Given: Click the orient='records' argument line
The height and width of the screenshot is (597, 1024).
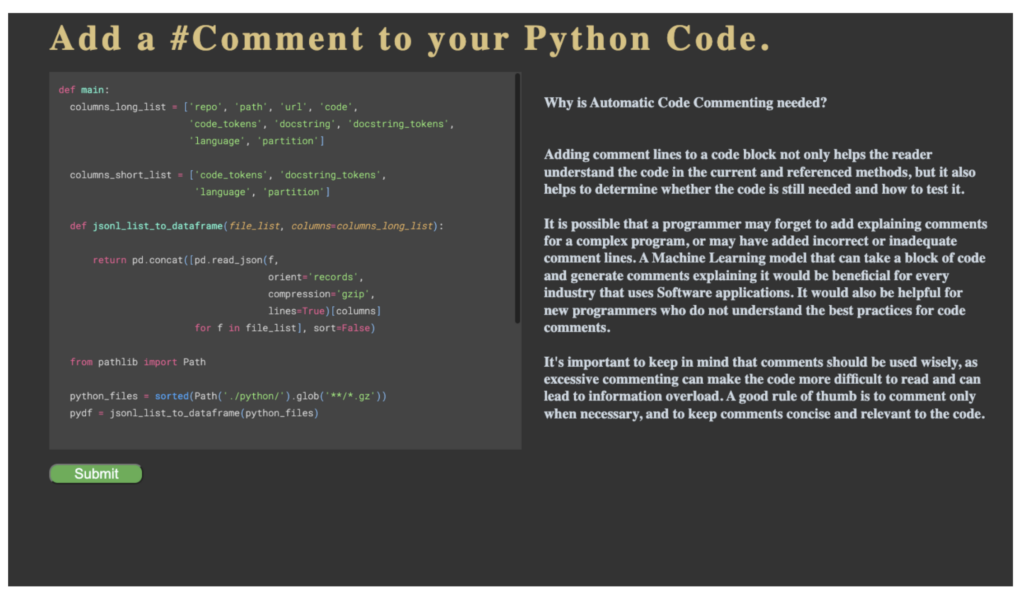Looking at the screenshot, I should pos(315,277).
